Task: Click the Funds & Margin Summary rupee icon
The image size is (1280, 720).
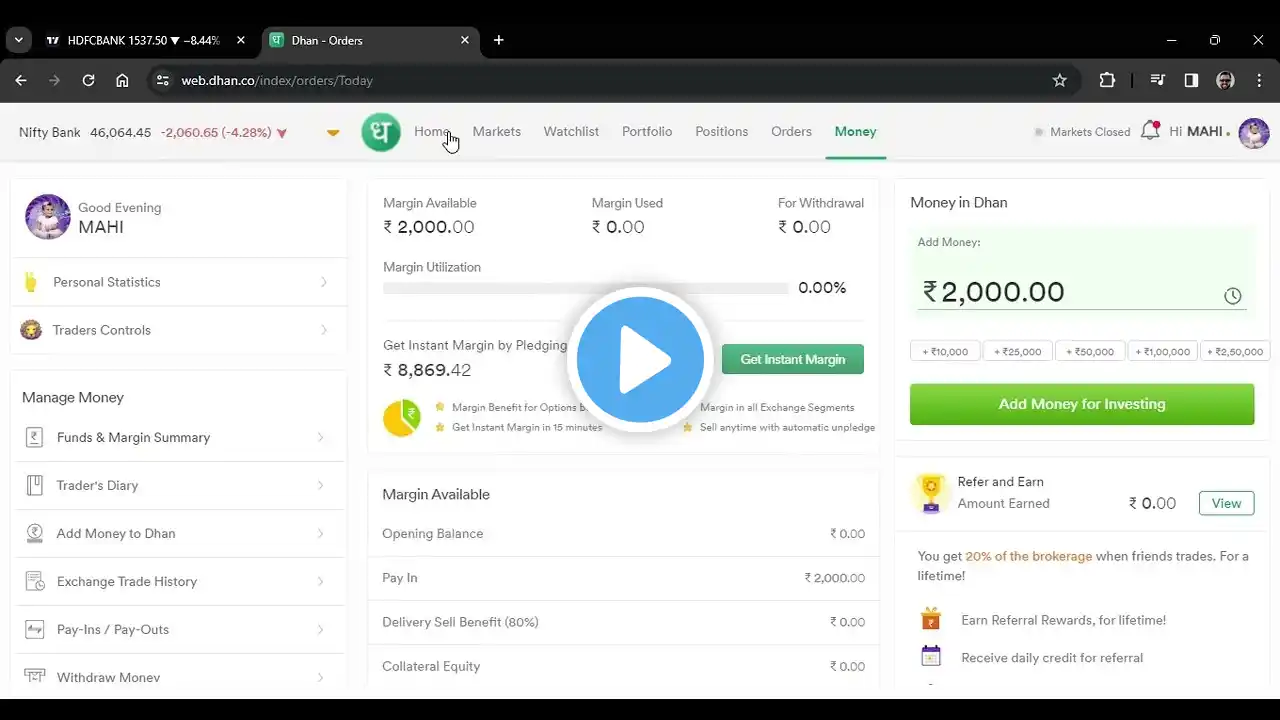Action: coord(34,437)
